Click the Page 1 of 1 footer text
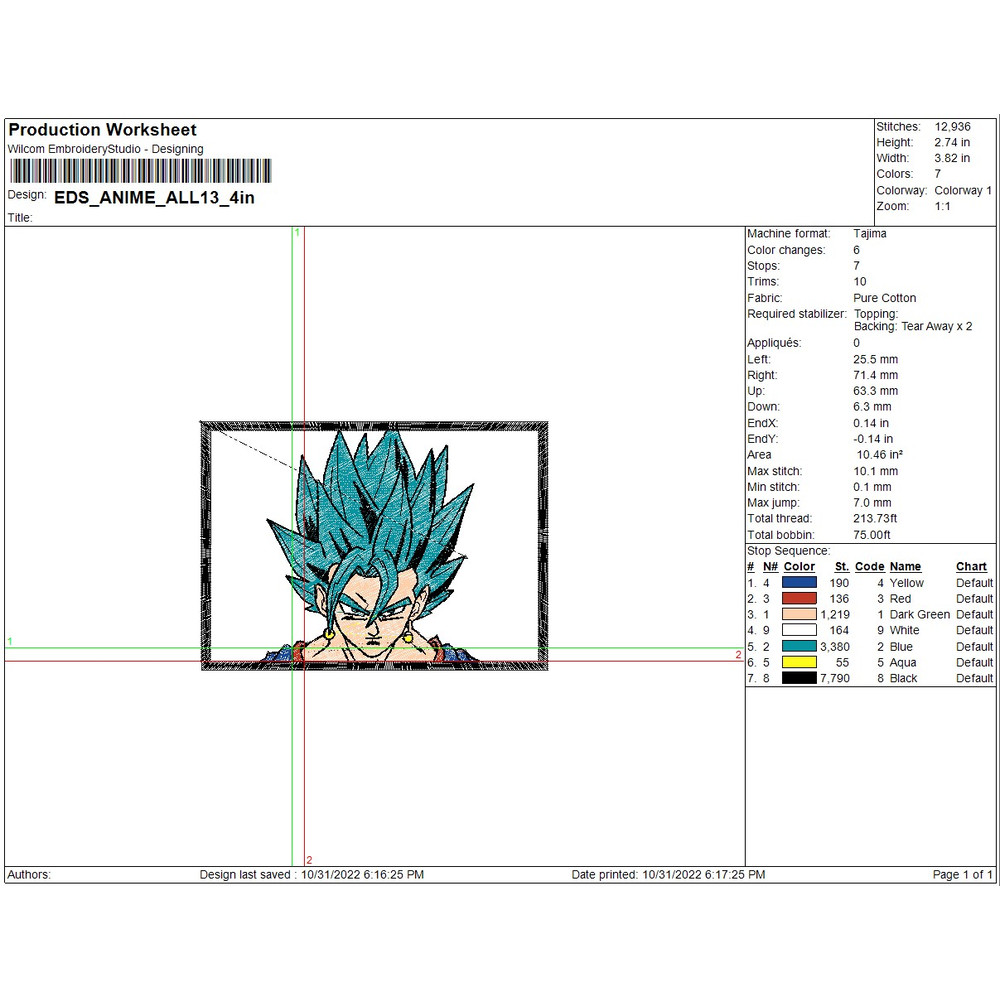1000x1000 pixels. point(962,875)
